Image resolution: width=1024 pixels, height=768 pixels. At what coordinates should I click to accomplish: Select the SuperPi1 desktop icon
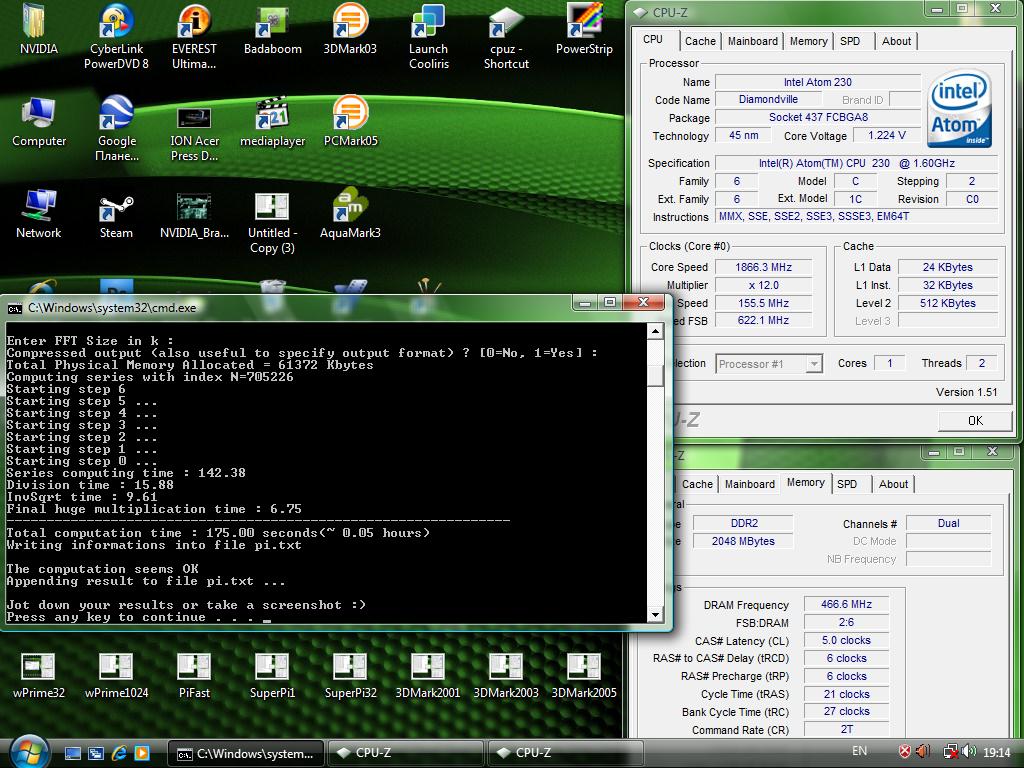pos(272,676)
